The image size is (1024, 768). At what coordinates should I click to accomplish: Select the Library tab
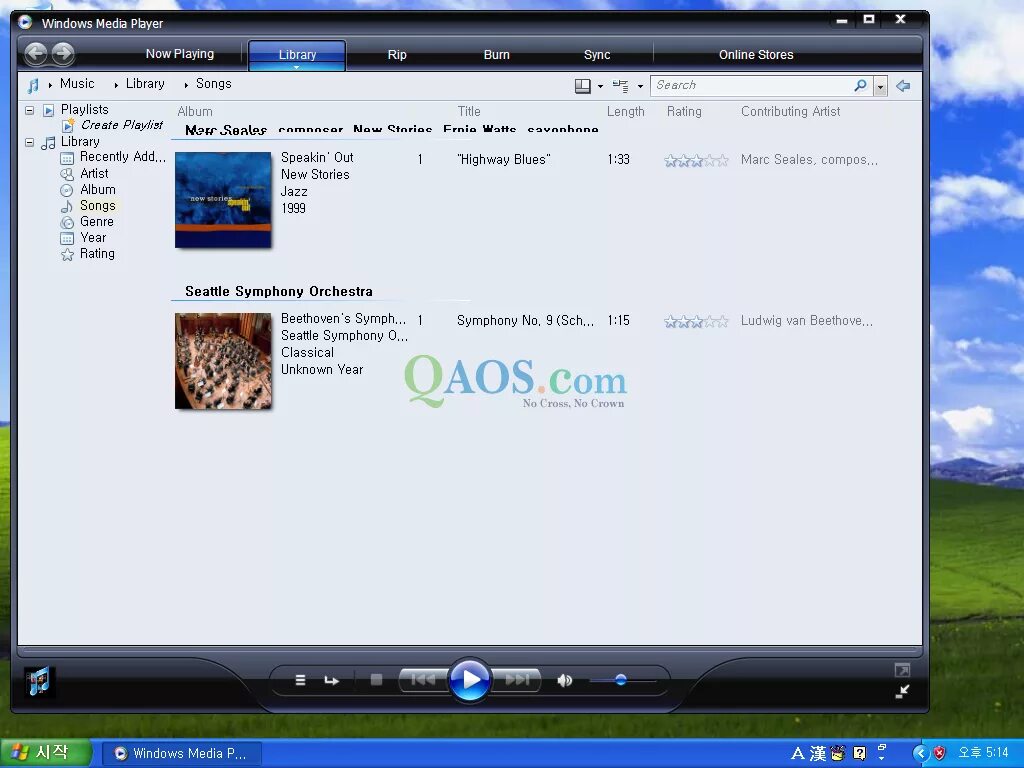point(297,55)
